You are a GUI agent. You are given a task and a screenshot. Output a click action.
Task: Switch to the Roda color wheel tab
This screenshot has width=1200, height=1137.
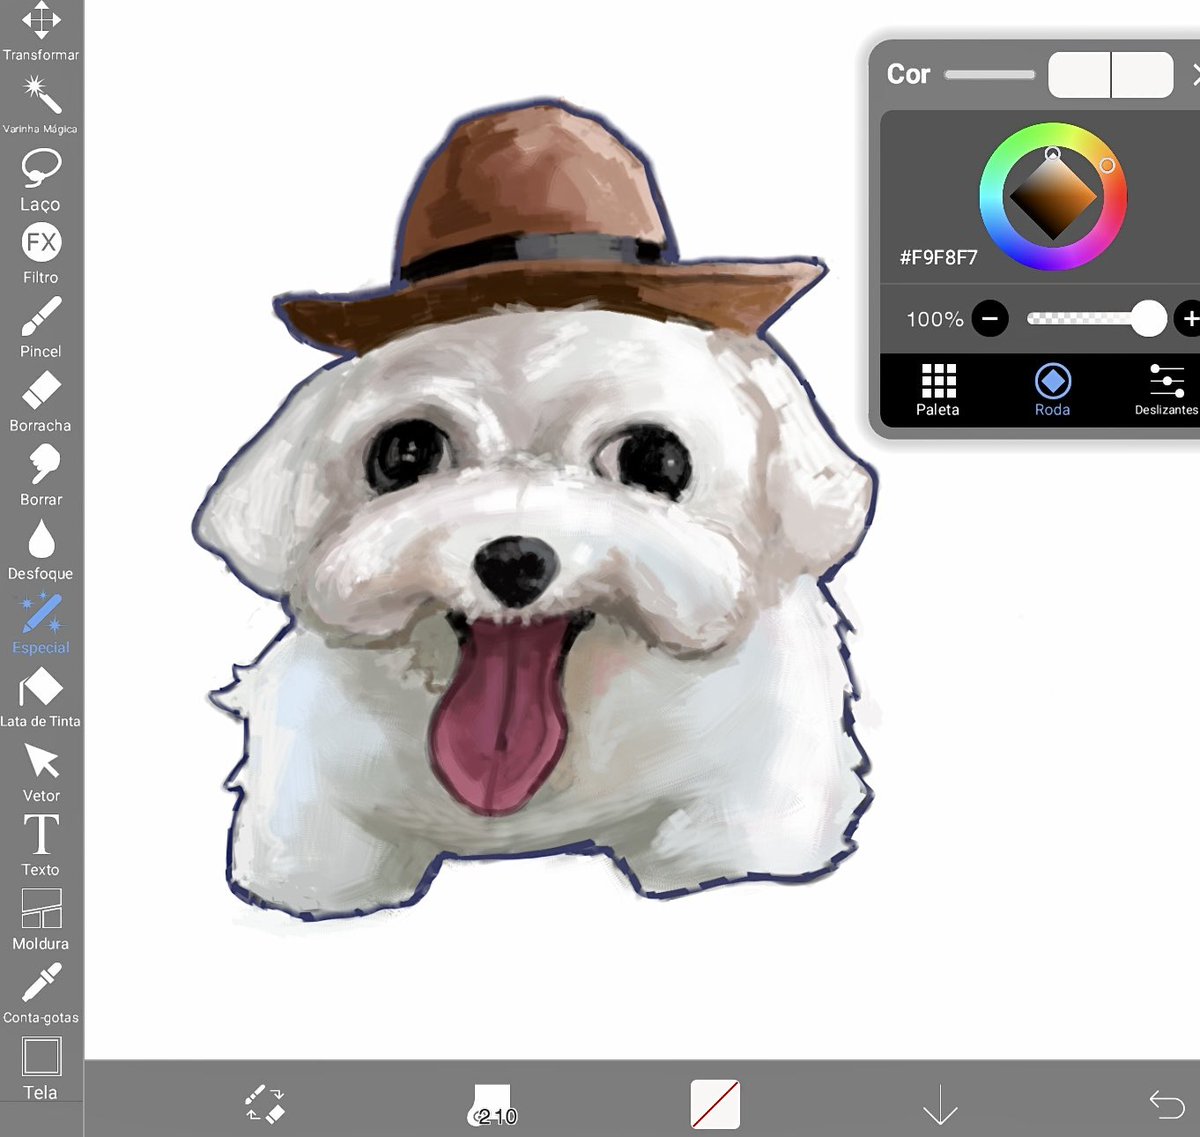pyautogui.click(x=1052, y=390)
